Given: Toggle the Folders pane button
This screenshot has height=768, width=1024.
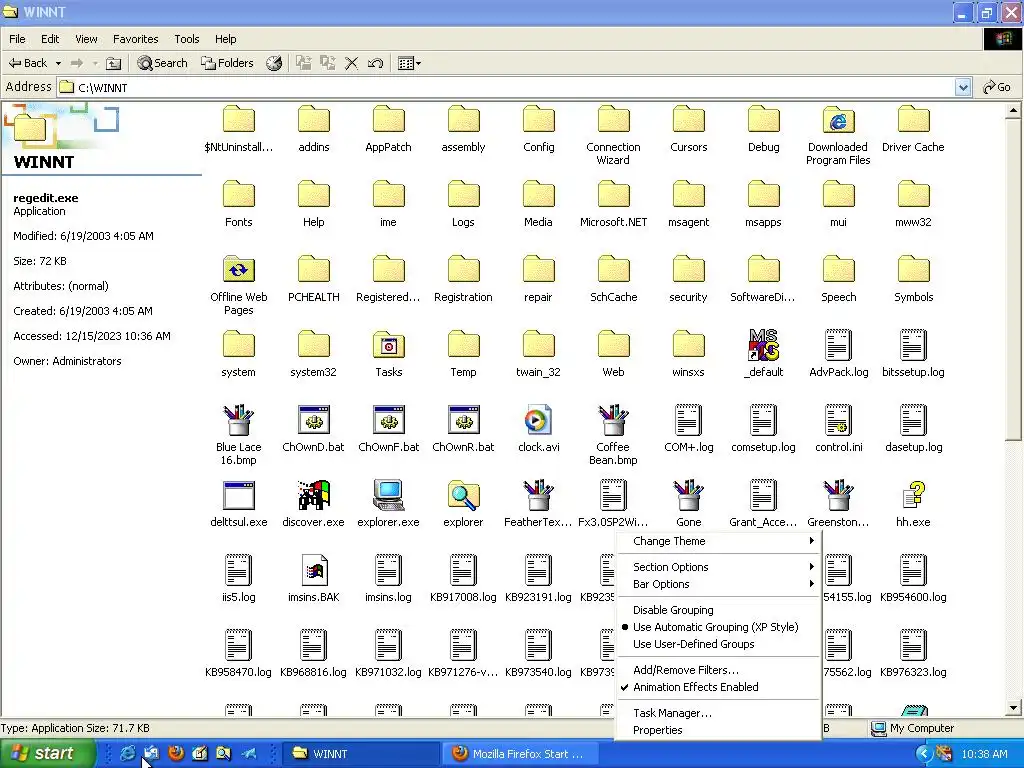Looking at the screenshot, I should [x=227, y=63].
